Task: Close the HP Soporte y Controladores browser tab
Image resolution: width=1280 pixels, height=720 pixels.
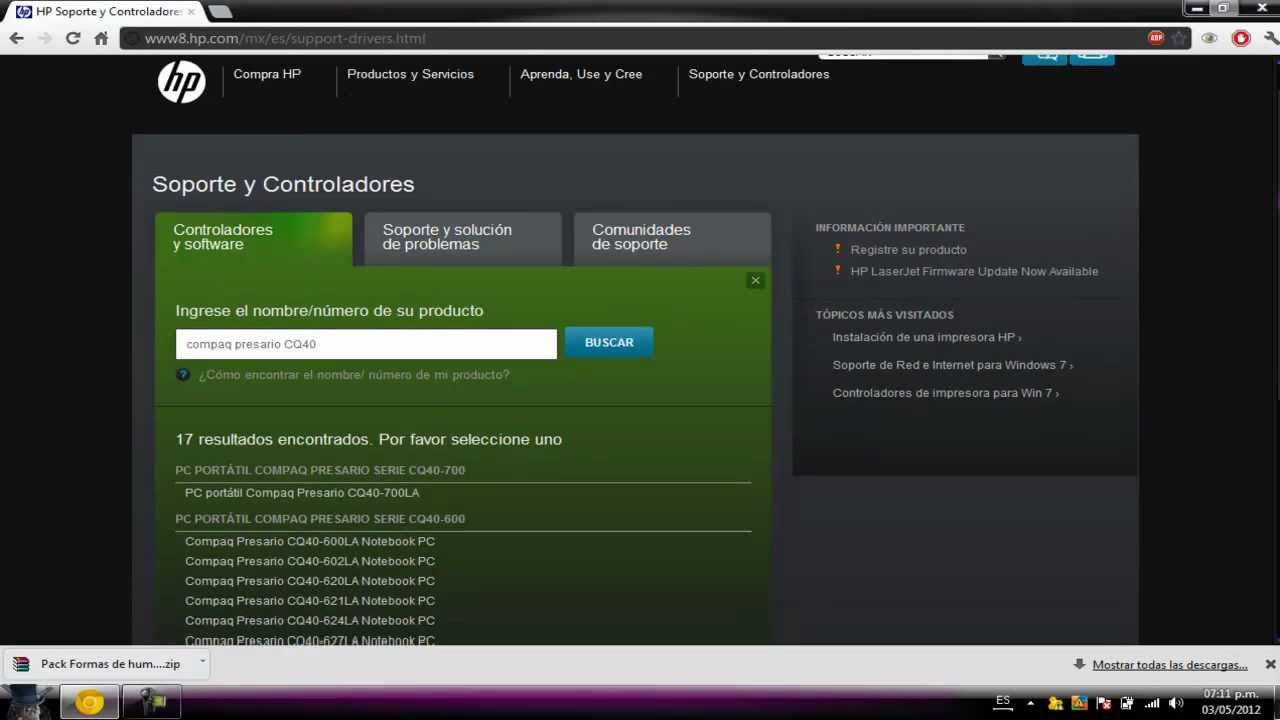Action: [191, 12]
